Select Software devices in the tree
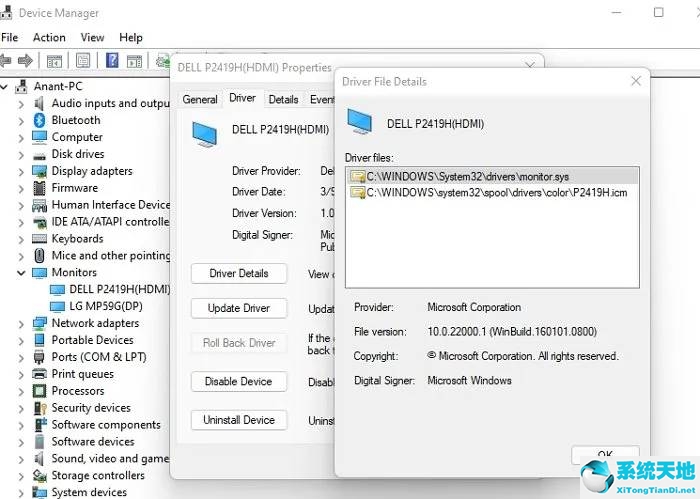The width and height of the screenshot is (700, 499). pos(93,441)
